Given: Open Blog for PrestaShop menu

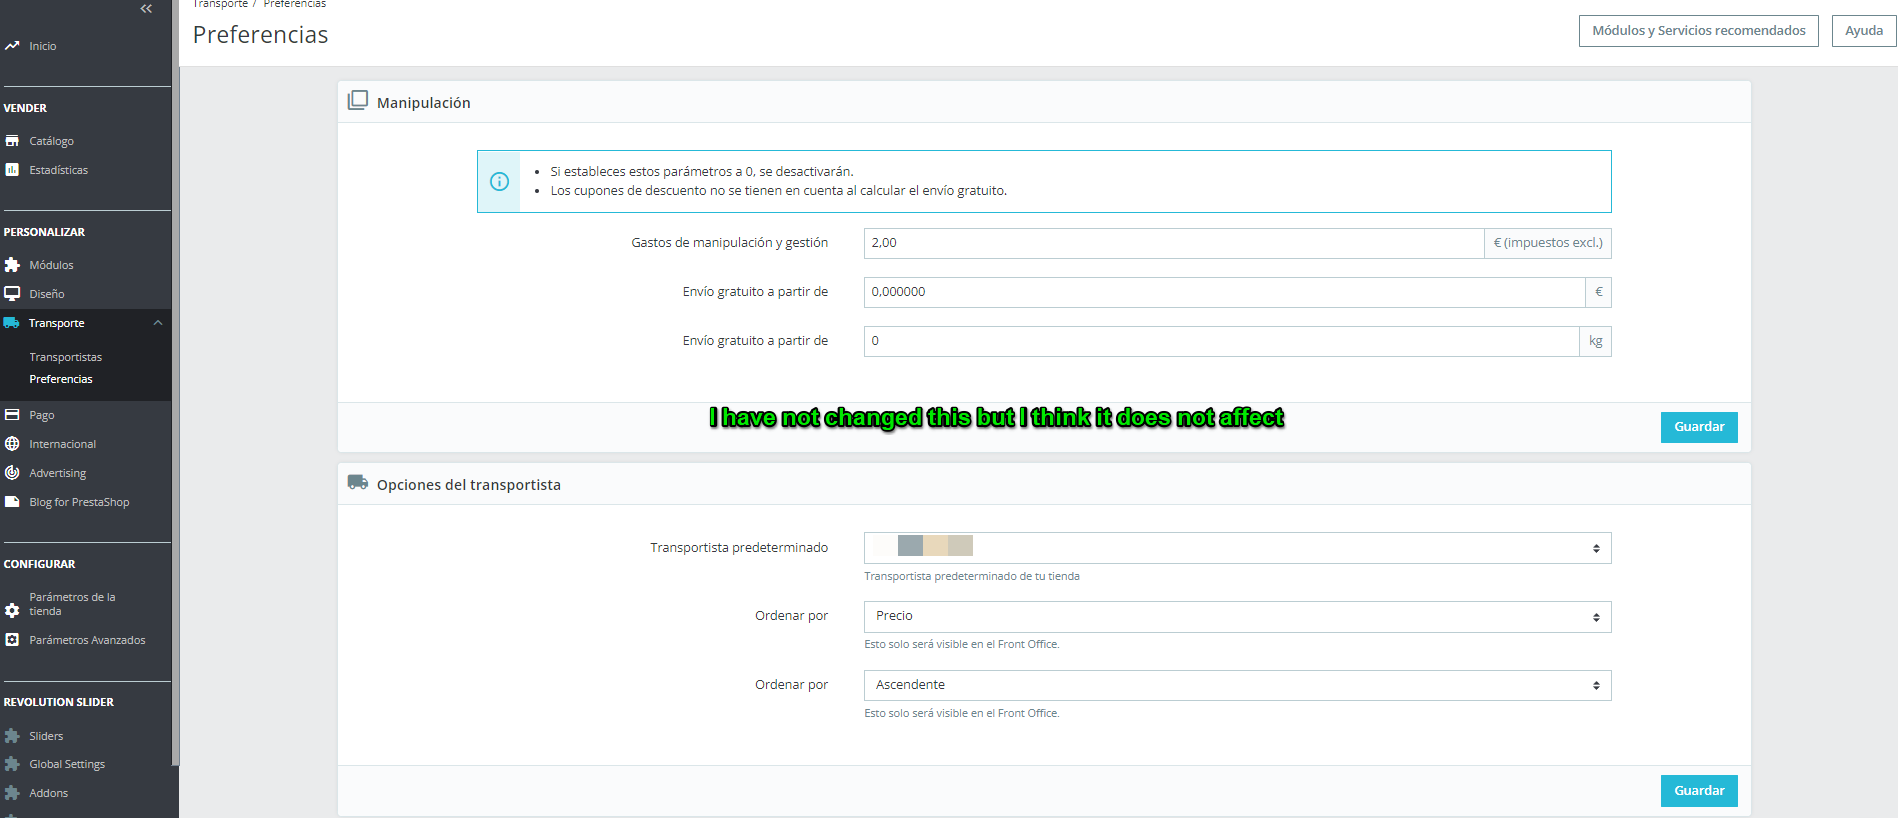Looking at the screenshot, I should (x=79, y=502).
